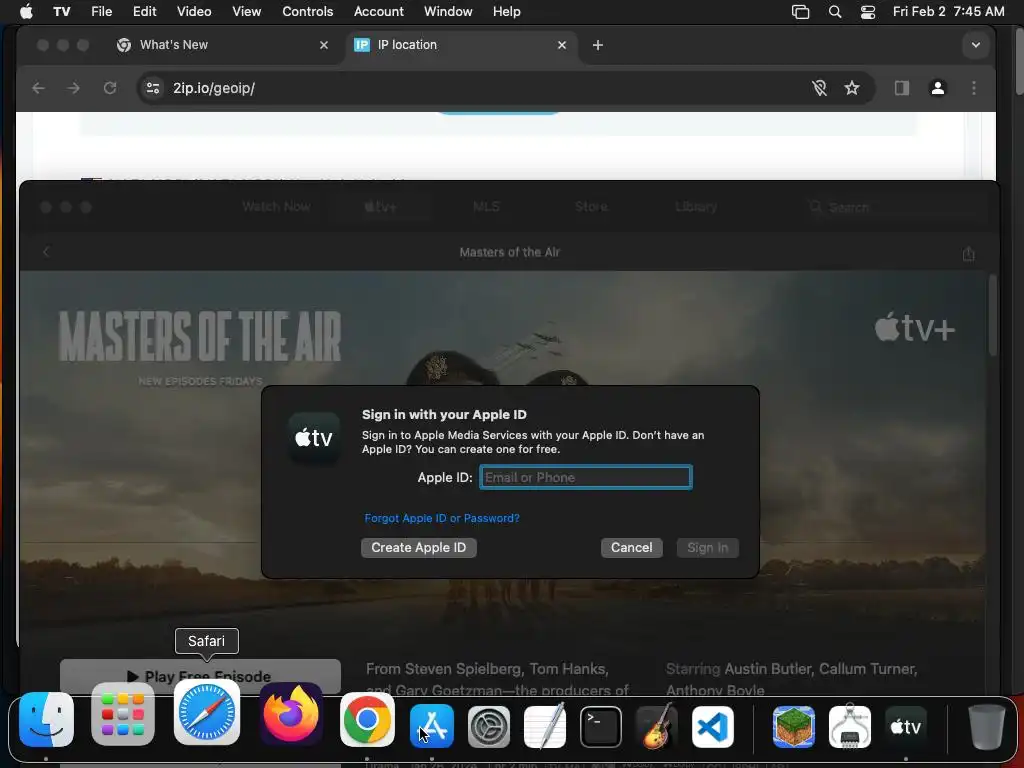
Task: Select the Library tab in TV app
Action: tap(696, 206)
